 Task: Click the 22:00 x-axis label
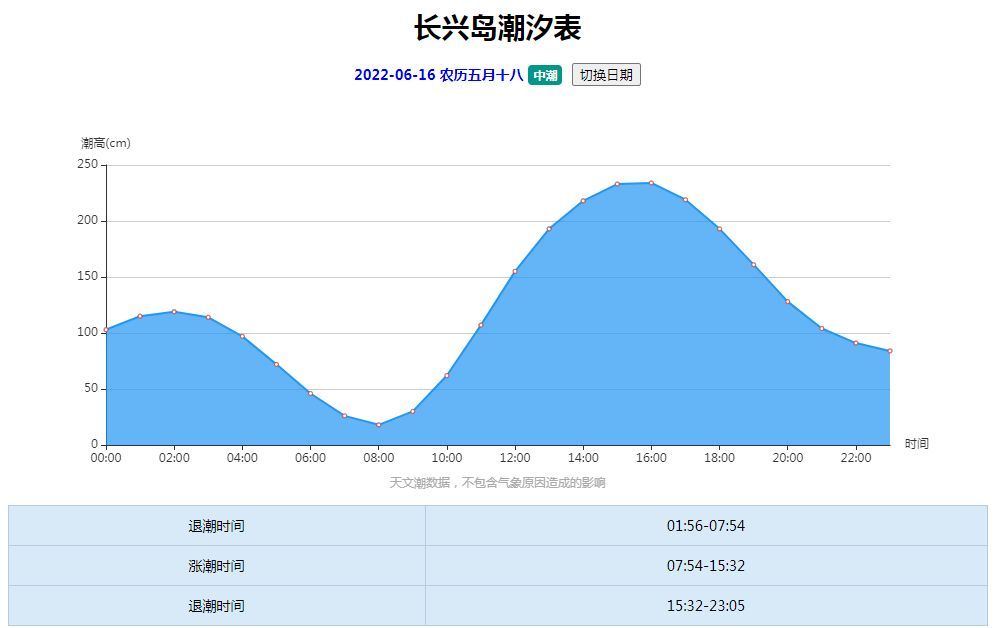[856, 457]
